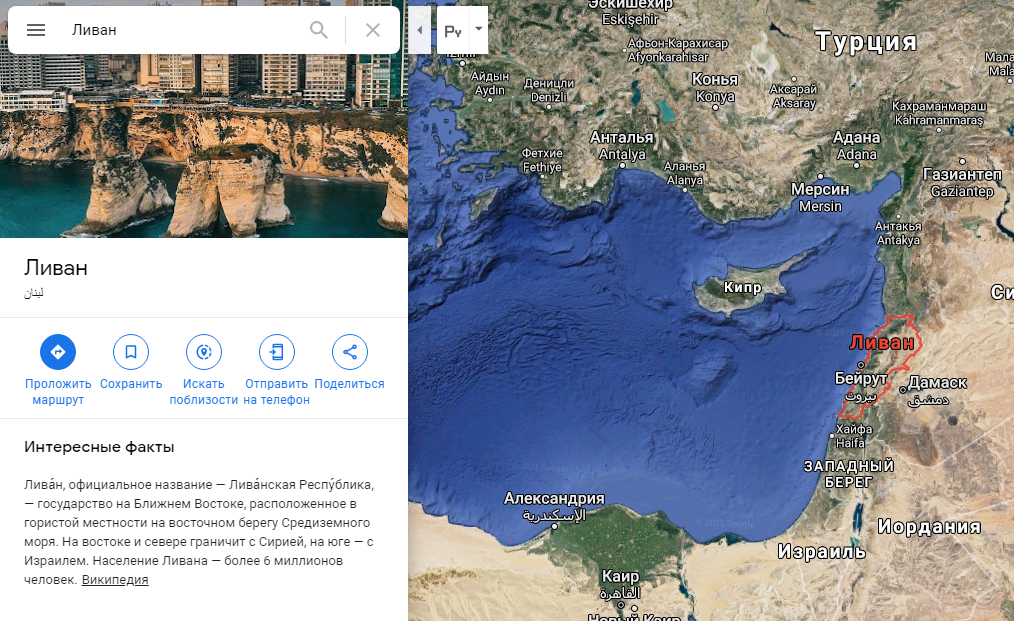The width and height of the screenshot is (1014, 621).
Task: Click the Сохранить bookmark icon
Action: point(131,352)
